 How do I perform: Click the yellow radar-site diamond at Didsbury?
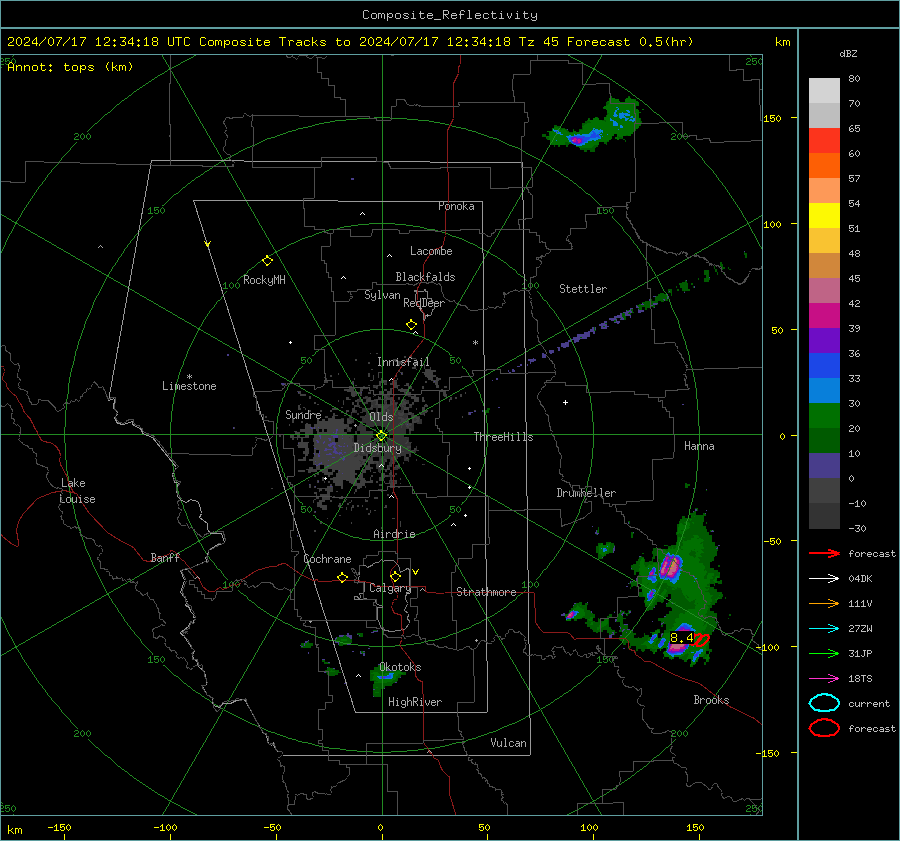(381, 436)
